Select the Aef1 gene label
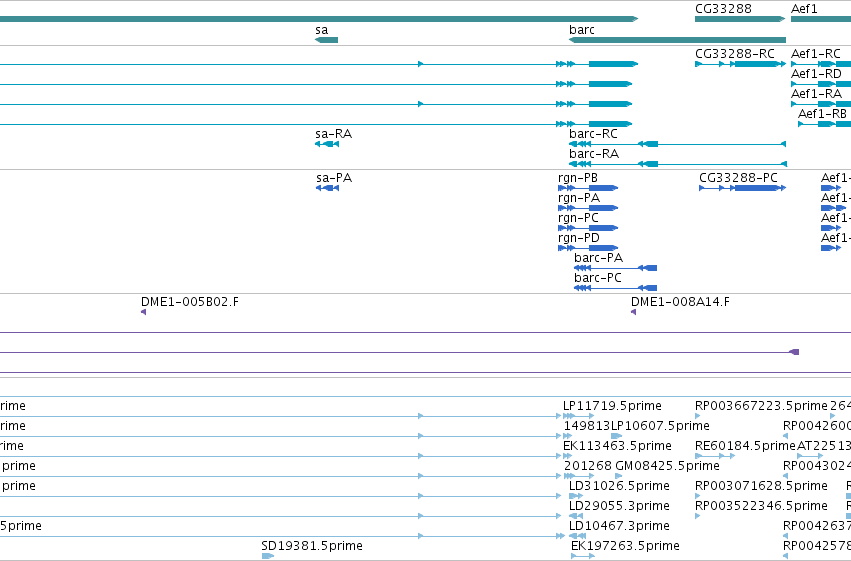The height and width of the screenshot is (561, 851). coord(804,9)
